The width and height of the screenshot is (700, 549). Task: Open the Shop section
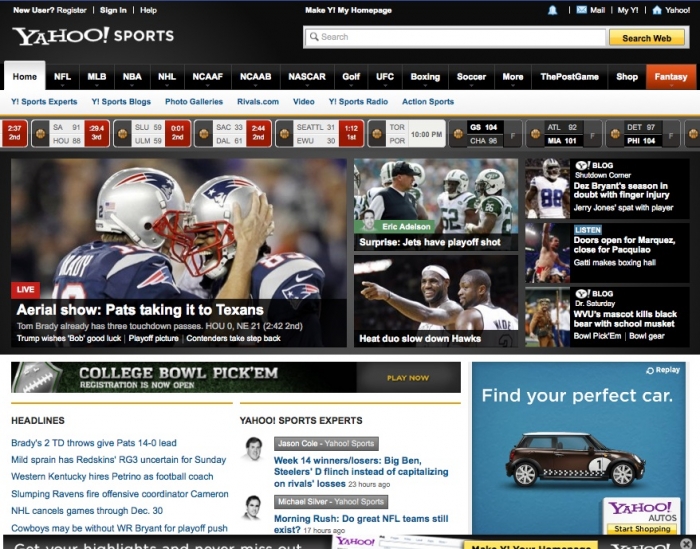[627, 77]
